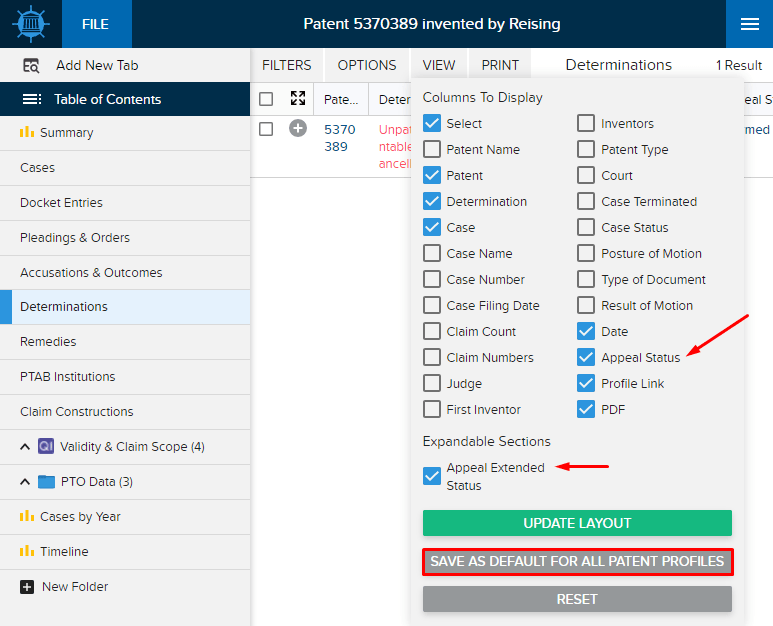Collapse the PTO Data section chevron
The image size is (773, 626).
tap(25, 482)
